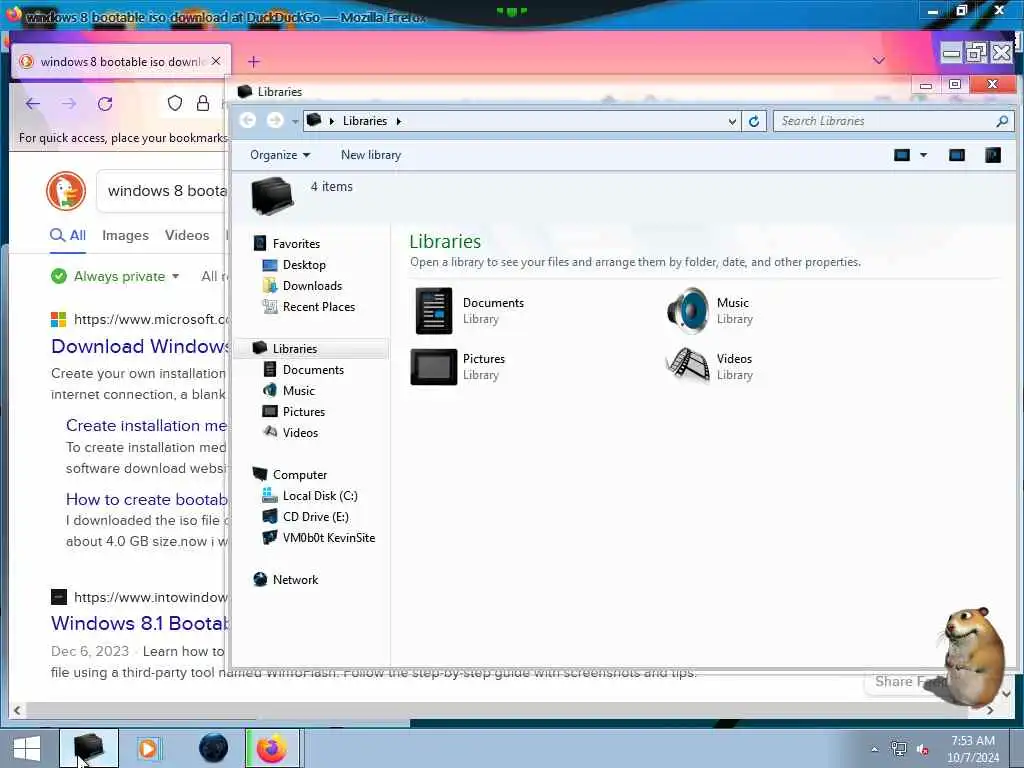Click the Firefox padlock site info icon
This screenshot has width=1024, height=768.
[203, 103]
